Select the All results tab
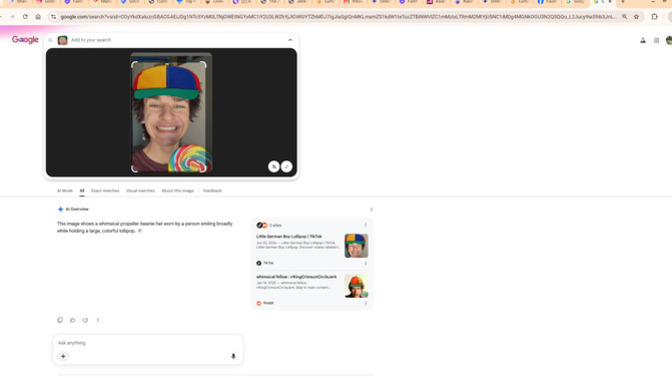672x378 pixels. click(x=82, y=191)
